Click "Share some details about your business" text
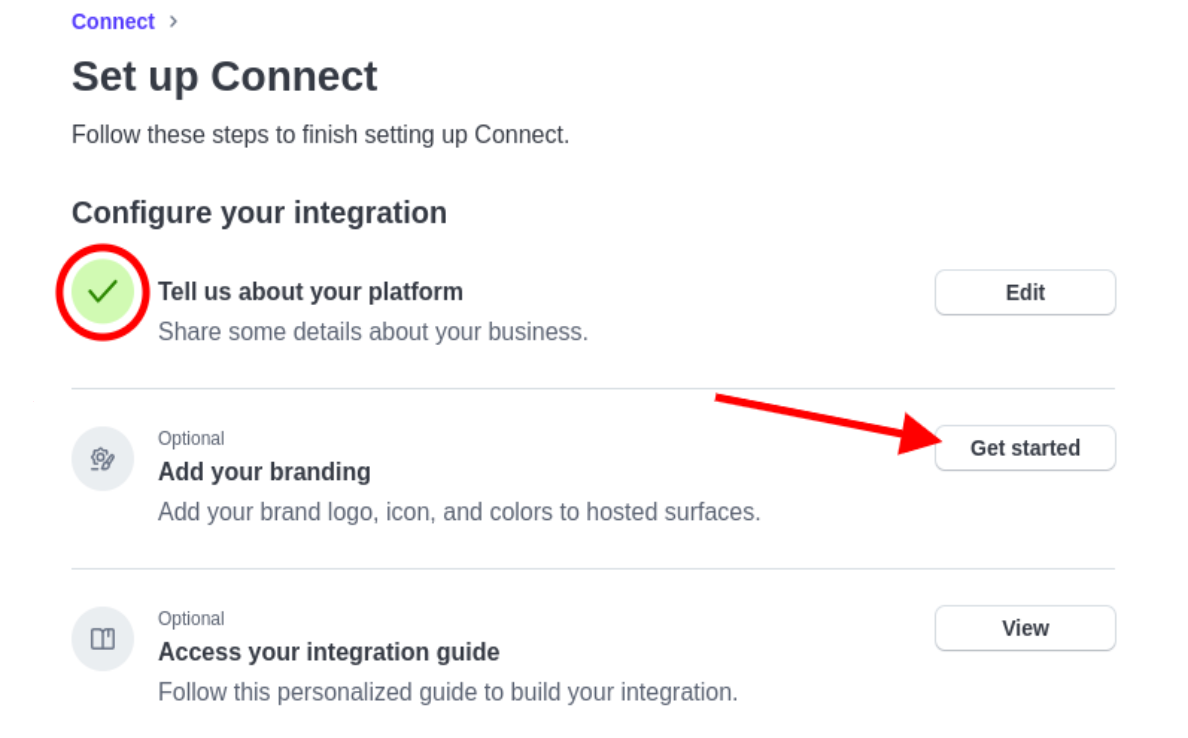The height and width of the screenshot is (738, 1188). pyautogui.click(x=372, y=331)
